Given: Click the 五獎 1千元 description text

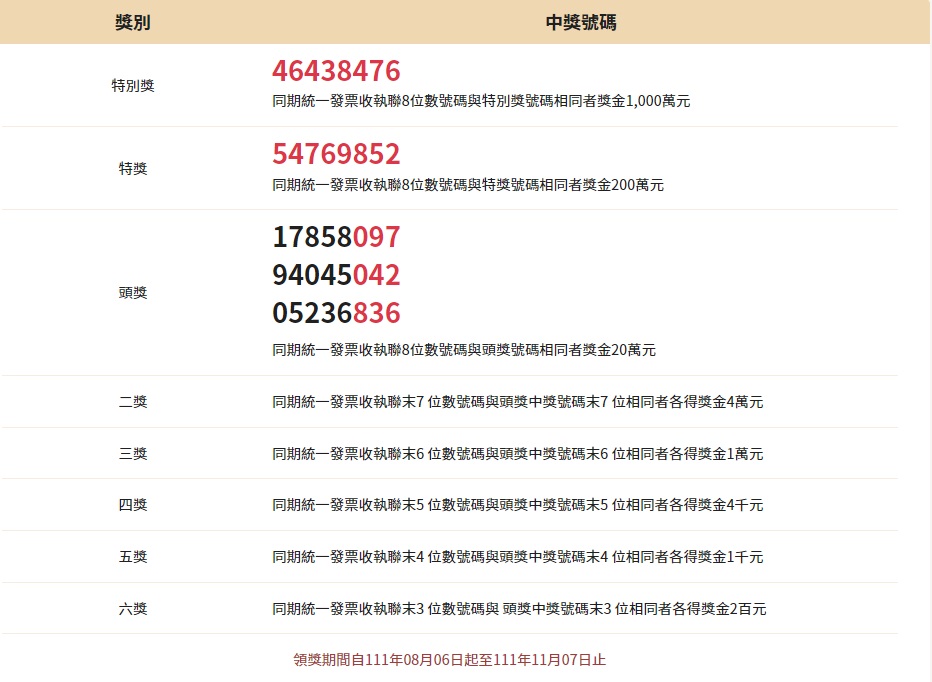Looking at the screenshot, I should pos(517,557).
